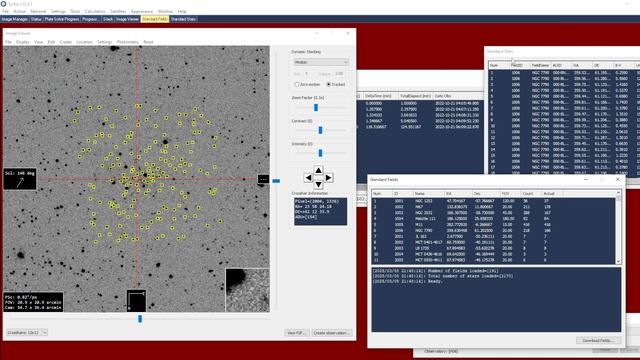Adjust the Contrast slider
The image size is (640, 360).
coord(320,130)
